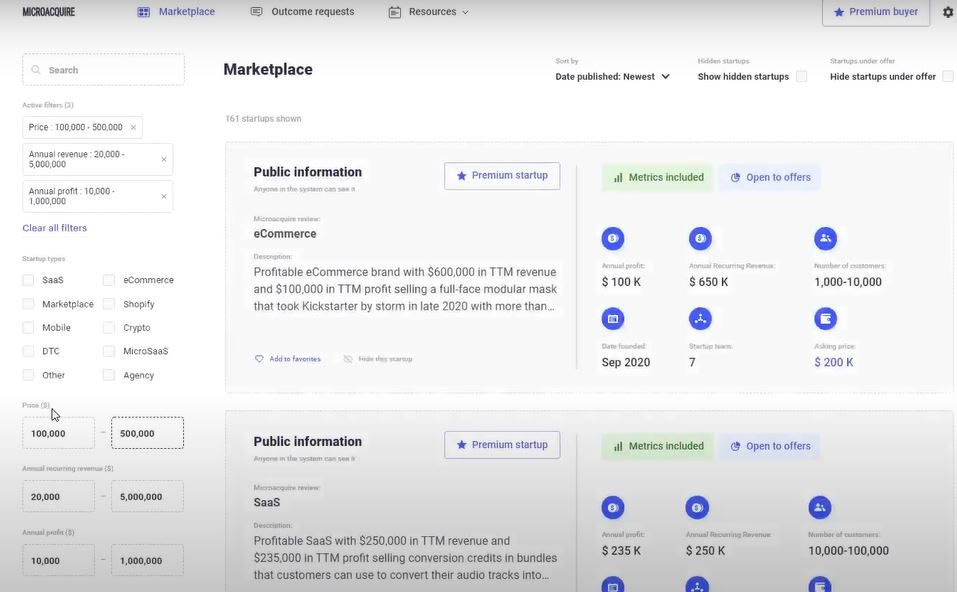Click eCommerce listing's Number of customers icon
Screen dimensions: 957x592
point(825,239)
